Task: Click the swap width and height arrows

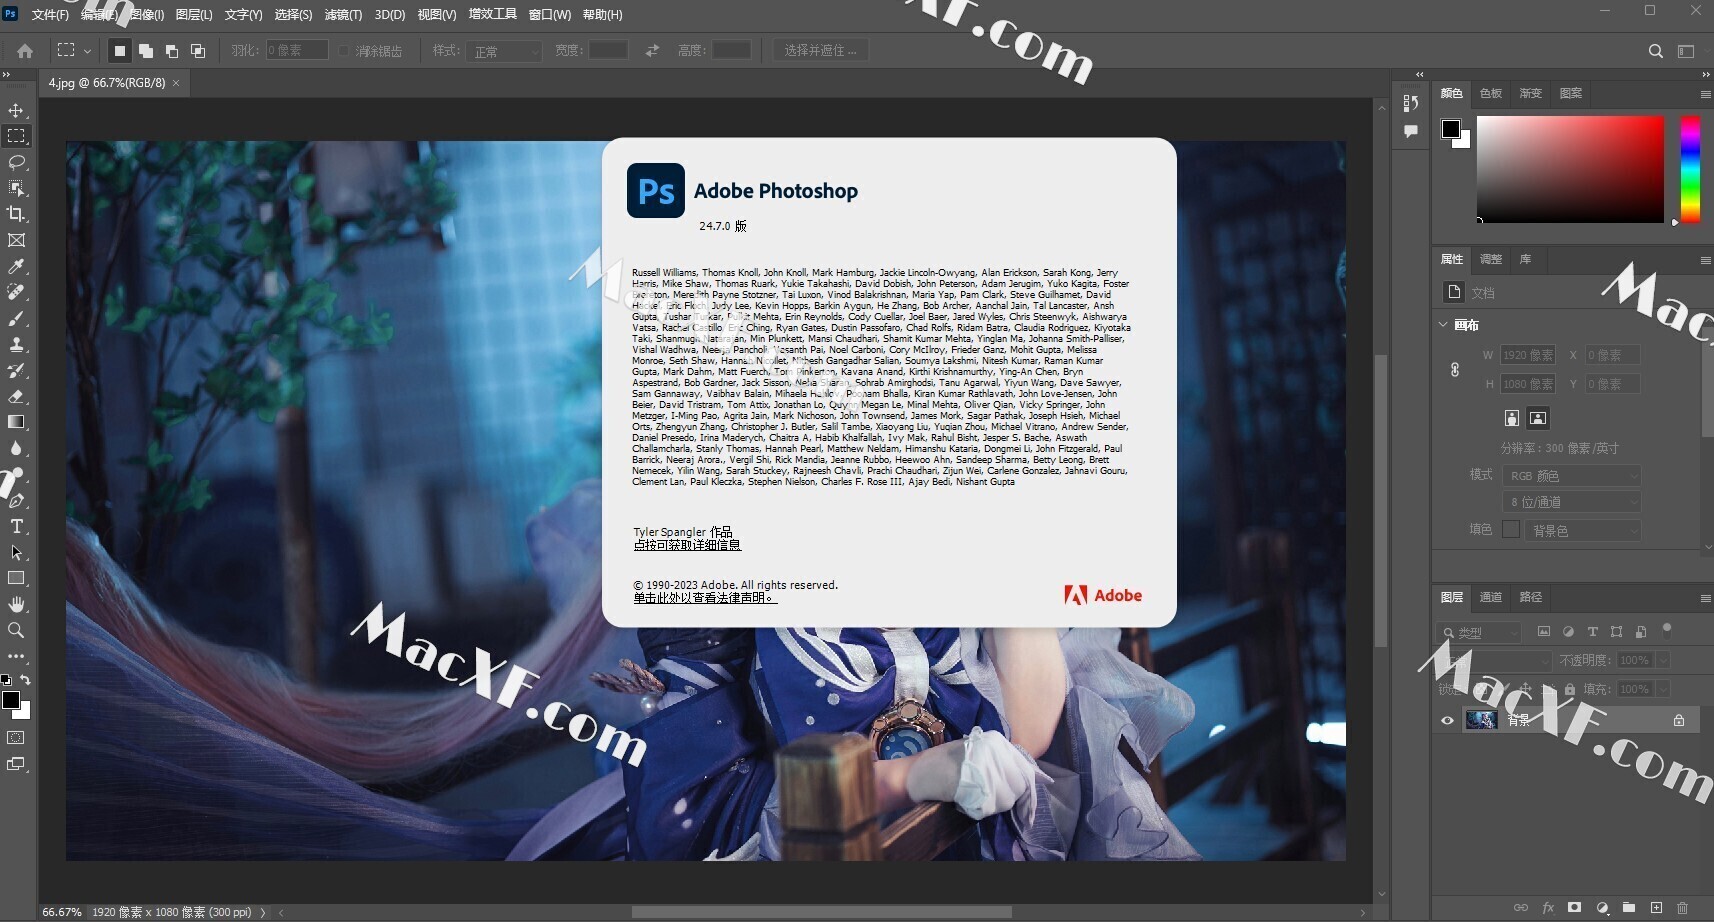Action: click(652, 50)
